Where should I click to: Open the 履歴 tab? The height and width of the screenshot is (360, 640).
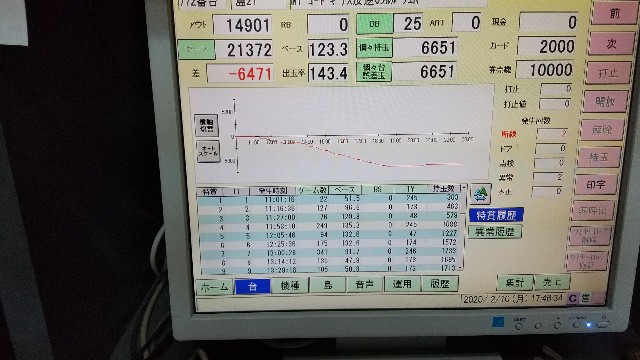tap(440, 283)
